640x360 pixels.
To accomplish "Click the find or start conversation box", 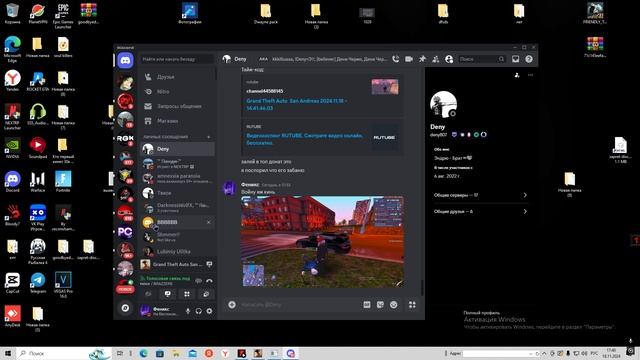I will point(177,59).
